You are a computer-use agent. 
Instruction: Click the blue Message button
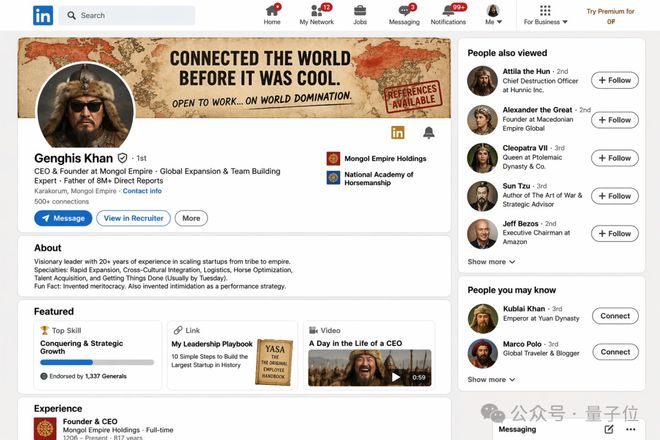click(63, 218)
